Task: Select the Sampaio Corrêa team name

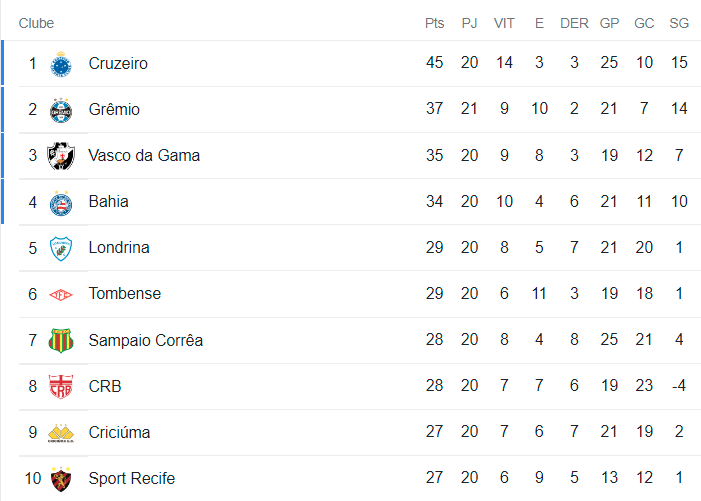Action: [145, 340]
